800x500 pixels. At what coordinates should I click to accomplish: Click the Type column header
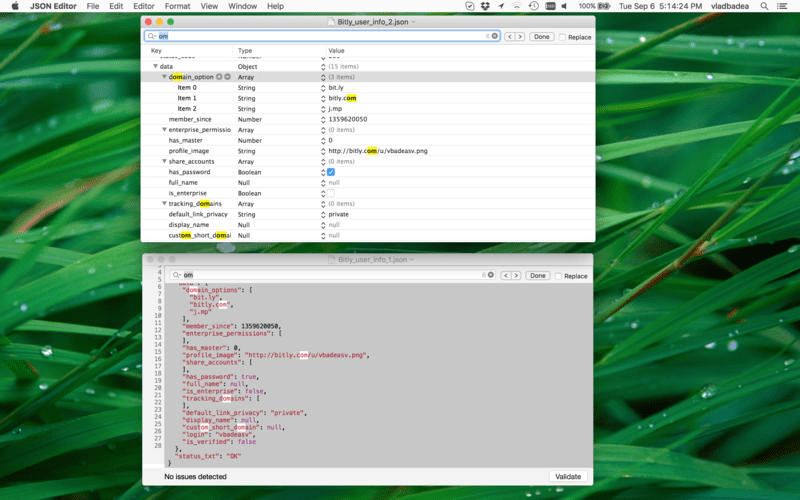(x=245, y=51)
